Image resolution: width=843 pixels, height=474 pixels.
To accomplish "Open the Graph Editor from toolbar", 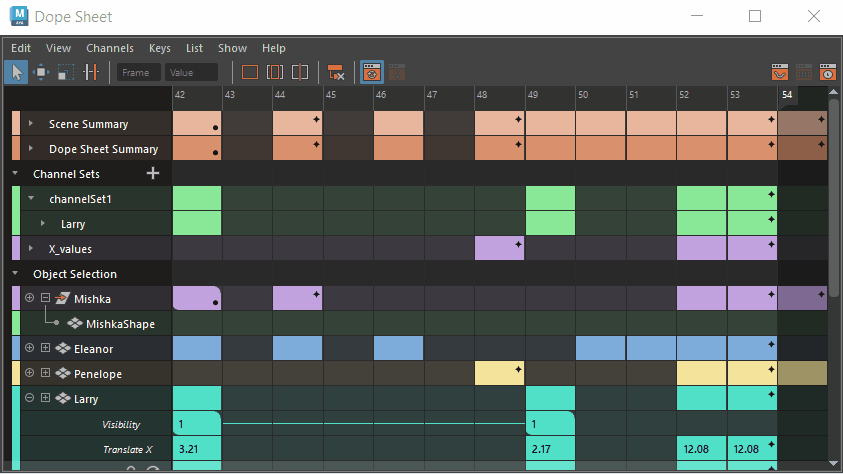I will tap(780, 72).
